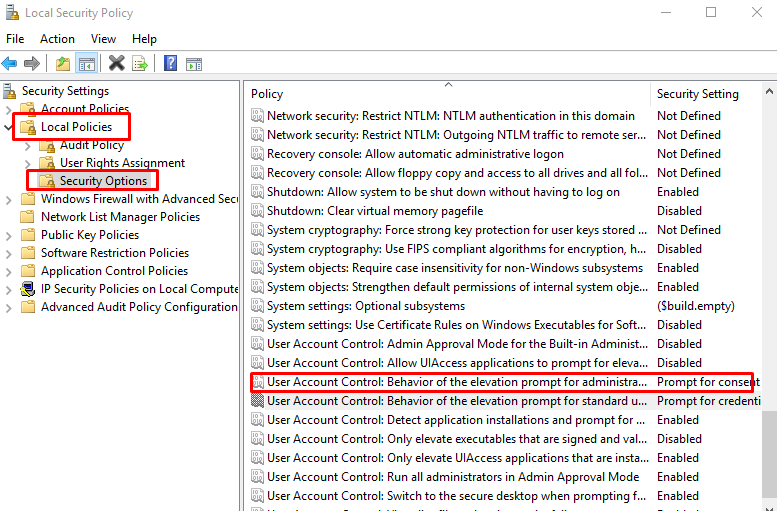777x511 pixels.
Task: Click icon beside 'Recovery console: Allow automatic administrative logon'
Action: tap(257, 154)
